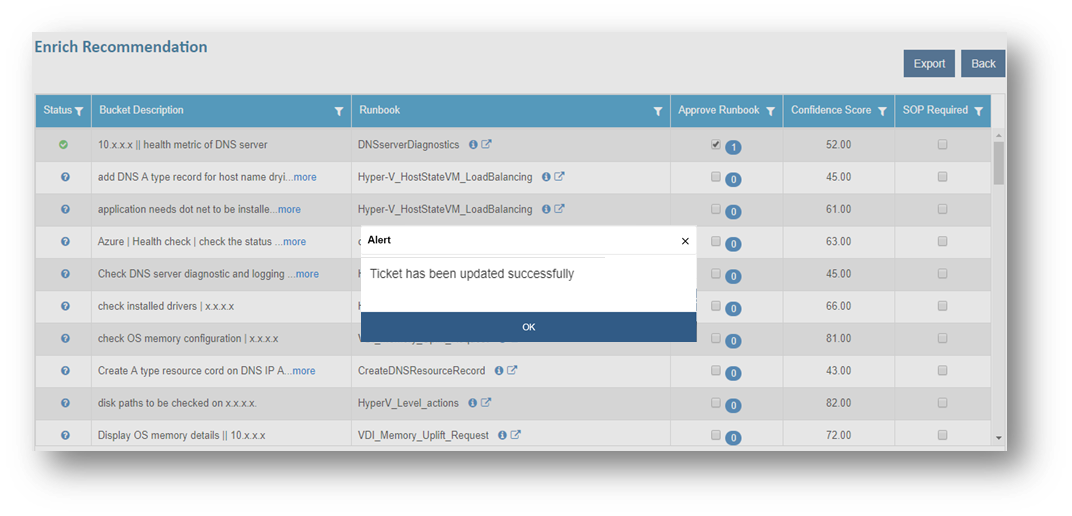This screenshot has width=1072, height=516.
Task: Click green status icon for DNS server health row
Action: pyautogui.click(x=64, y=145)
